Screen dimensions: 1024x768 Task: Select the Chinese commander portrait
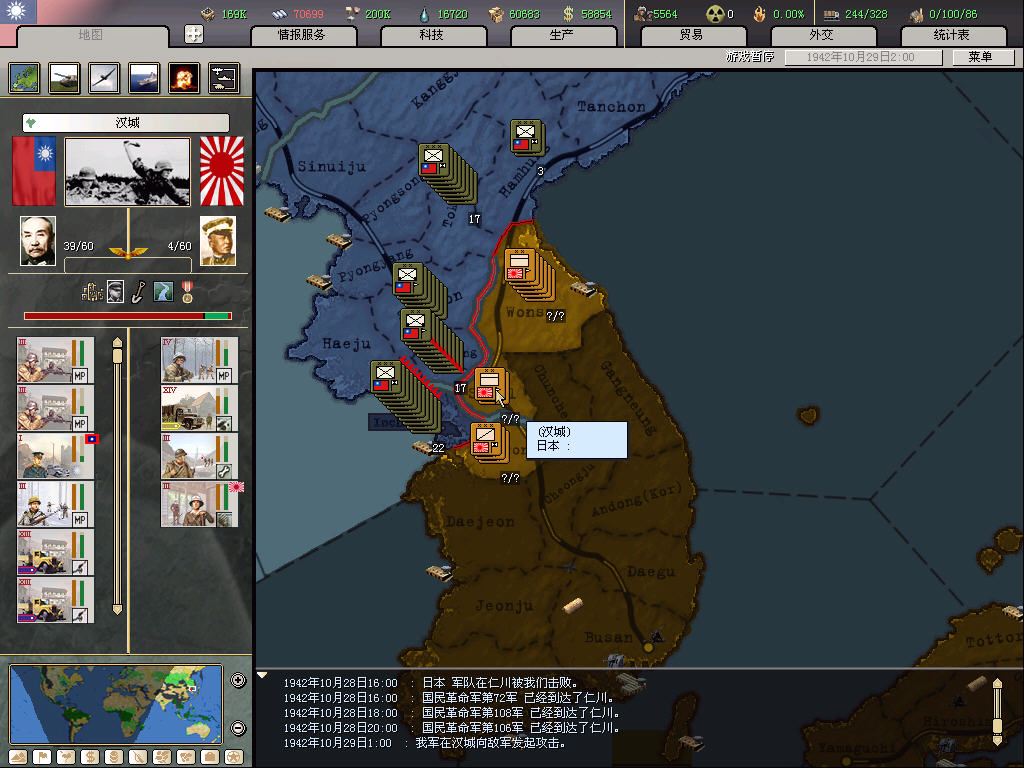click(38, 241)
